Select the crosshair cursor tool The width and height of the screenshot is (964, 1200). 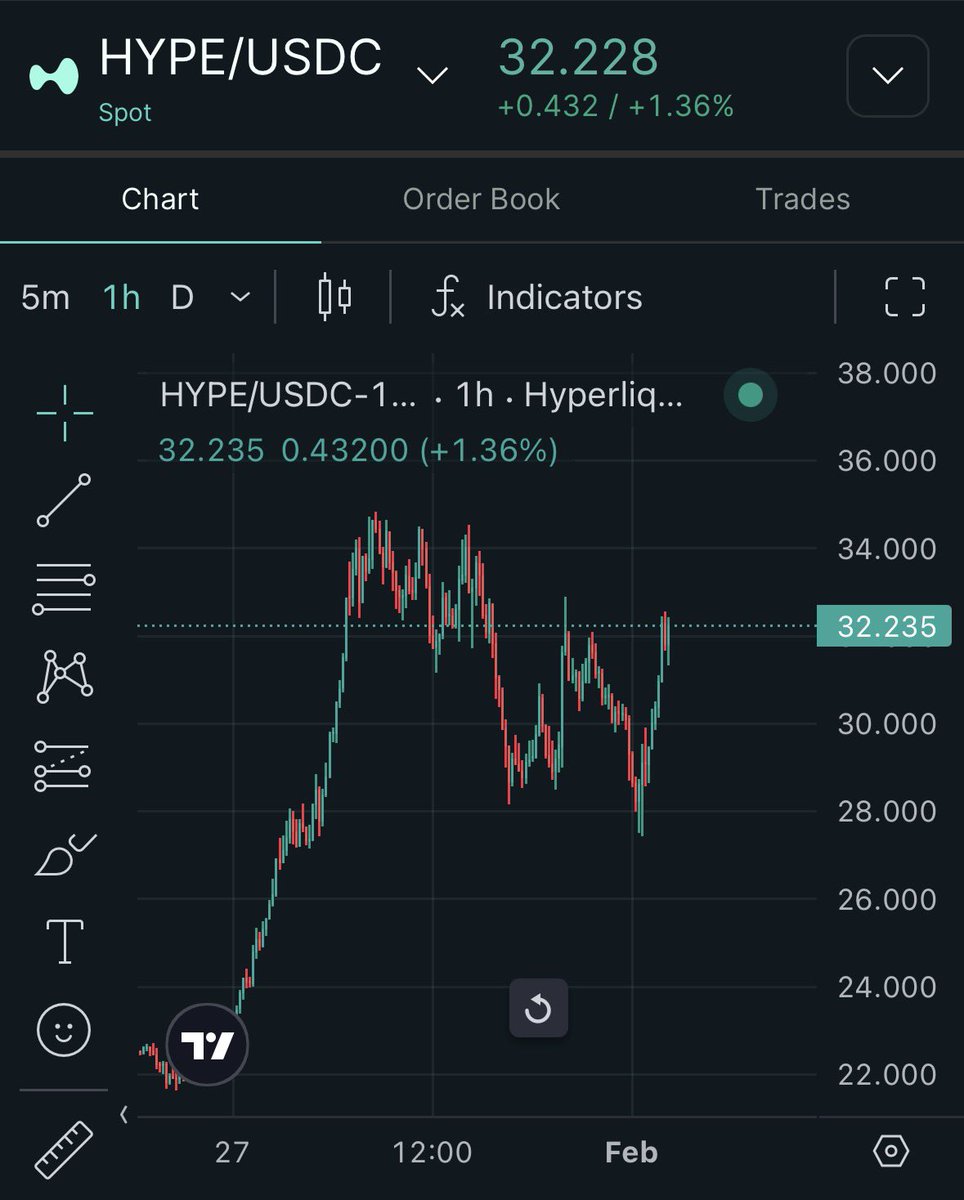click(x=63, y=407)
